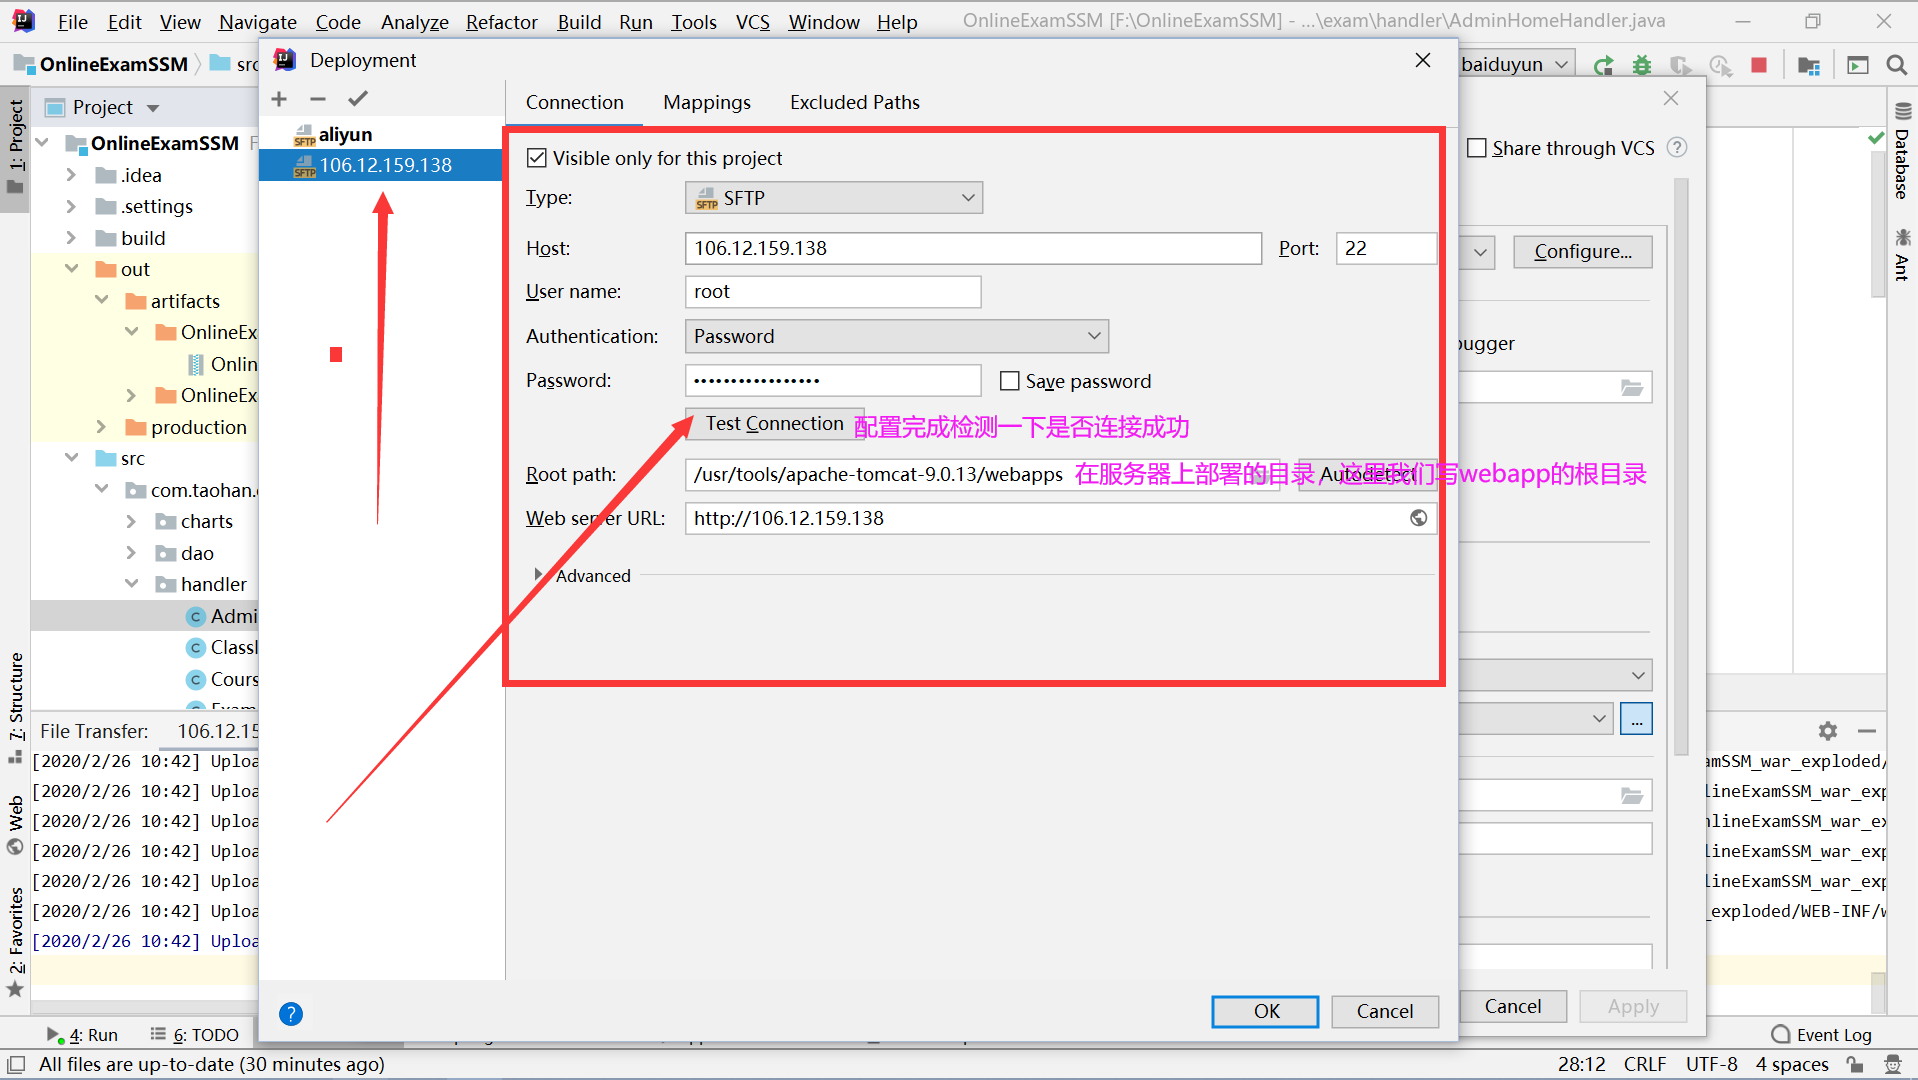The height and width of the screenshot is (1080, 1918).
Task: Open the Favorites tool window tab
Action: 16,940
